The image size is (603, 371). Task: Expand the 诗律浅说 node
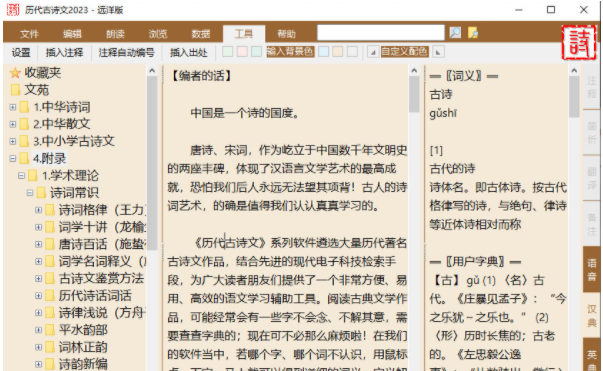(38, 313)
